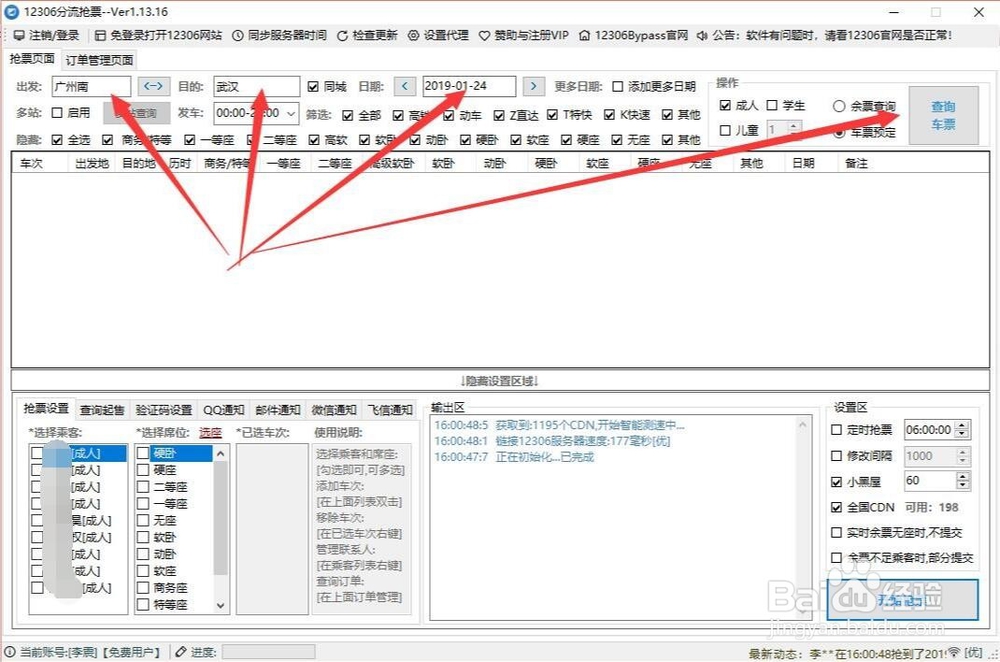This screenshot has width=1000, height=662.
Task: Toggle 成人 checkbox
Action: pos(725,105)
